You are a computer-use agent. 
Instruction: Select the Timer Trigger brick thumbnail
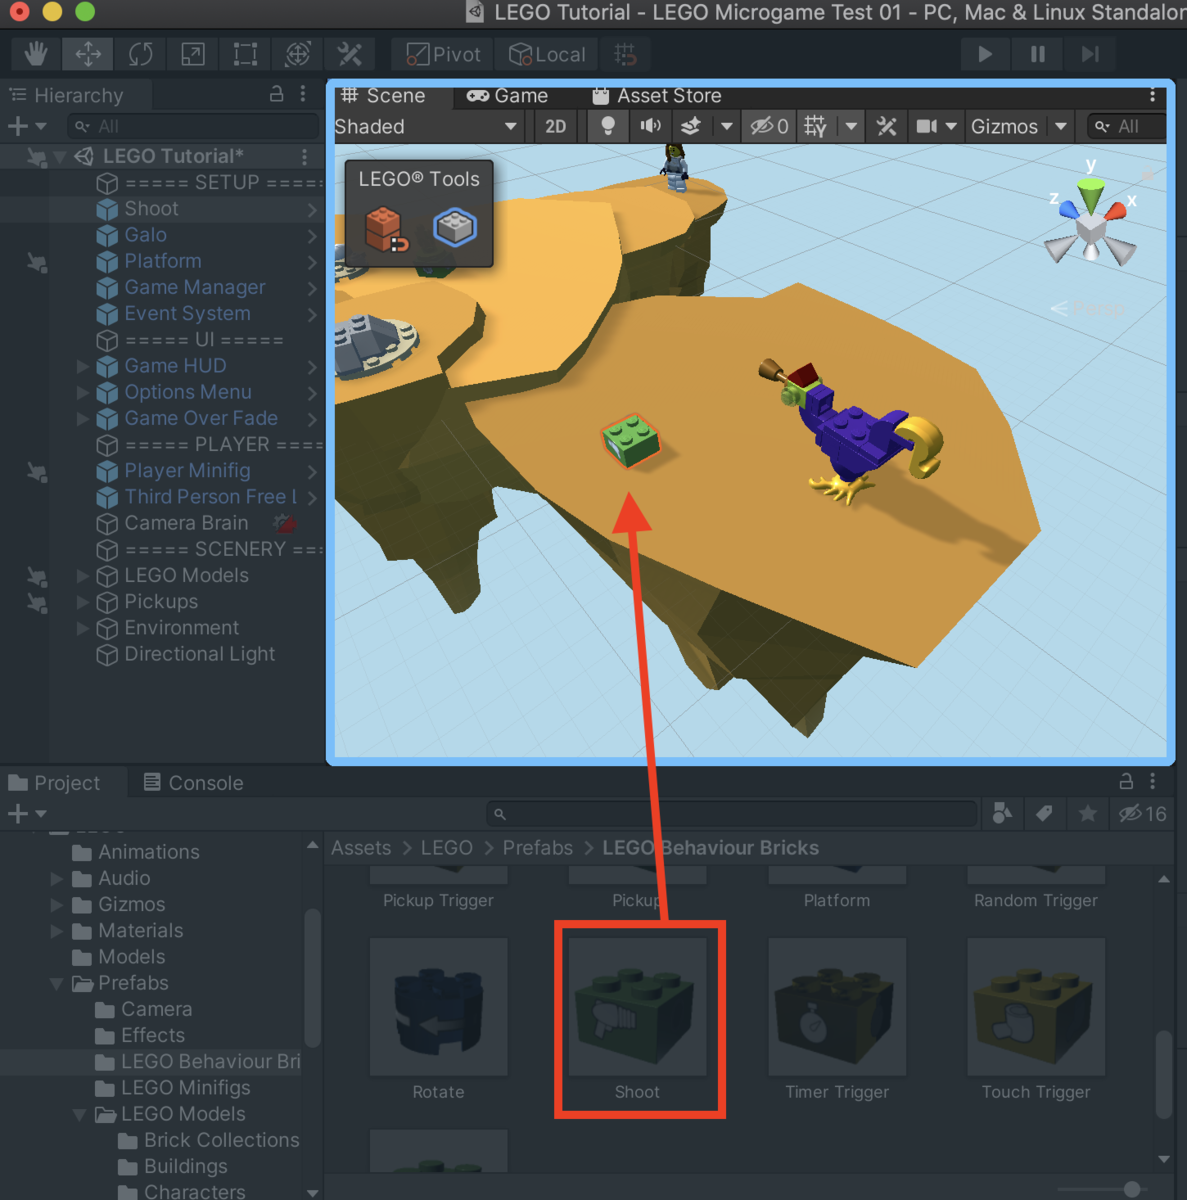pyautogui.click(x=837, y=1007)
